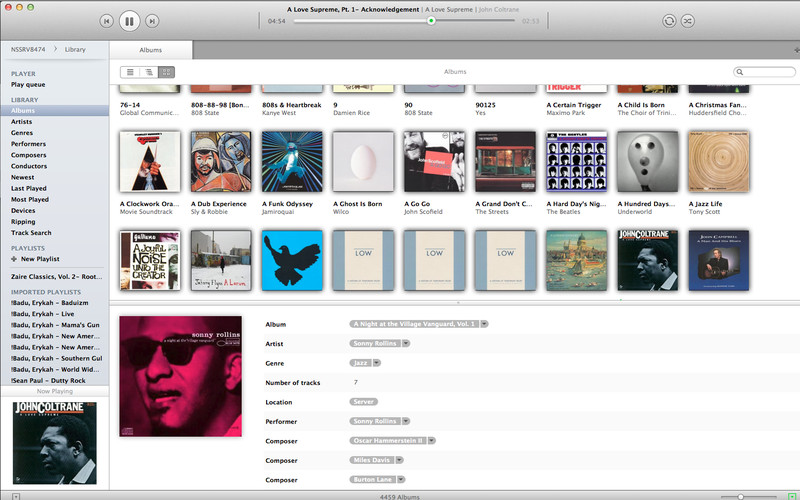The image size is (800, 500).
Task: Switch to album grid view
Action: tap(166, 72)
